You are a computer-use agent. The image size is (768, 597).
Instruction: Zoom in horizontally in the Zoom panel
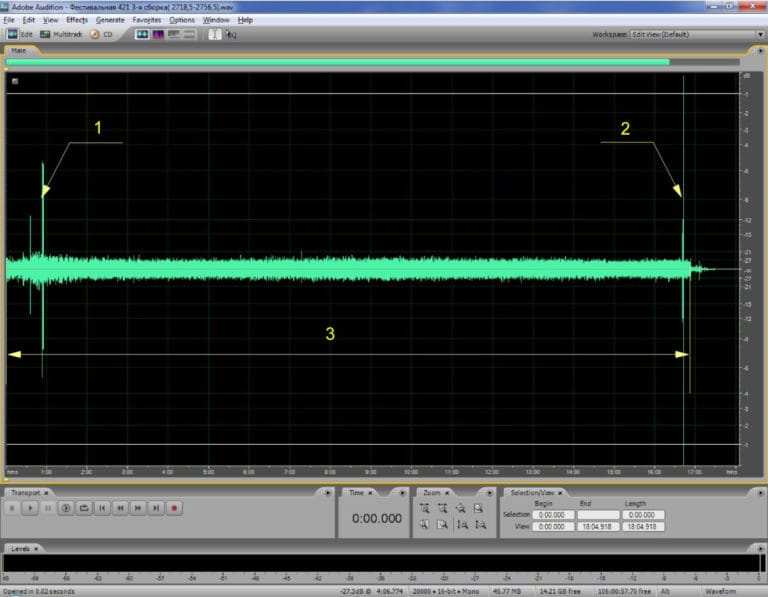(x=425, y=508)
